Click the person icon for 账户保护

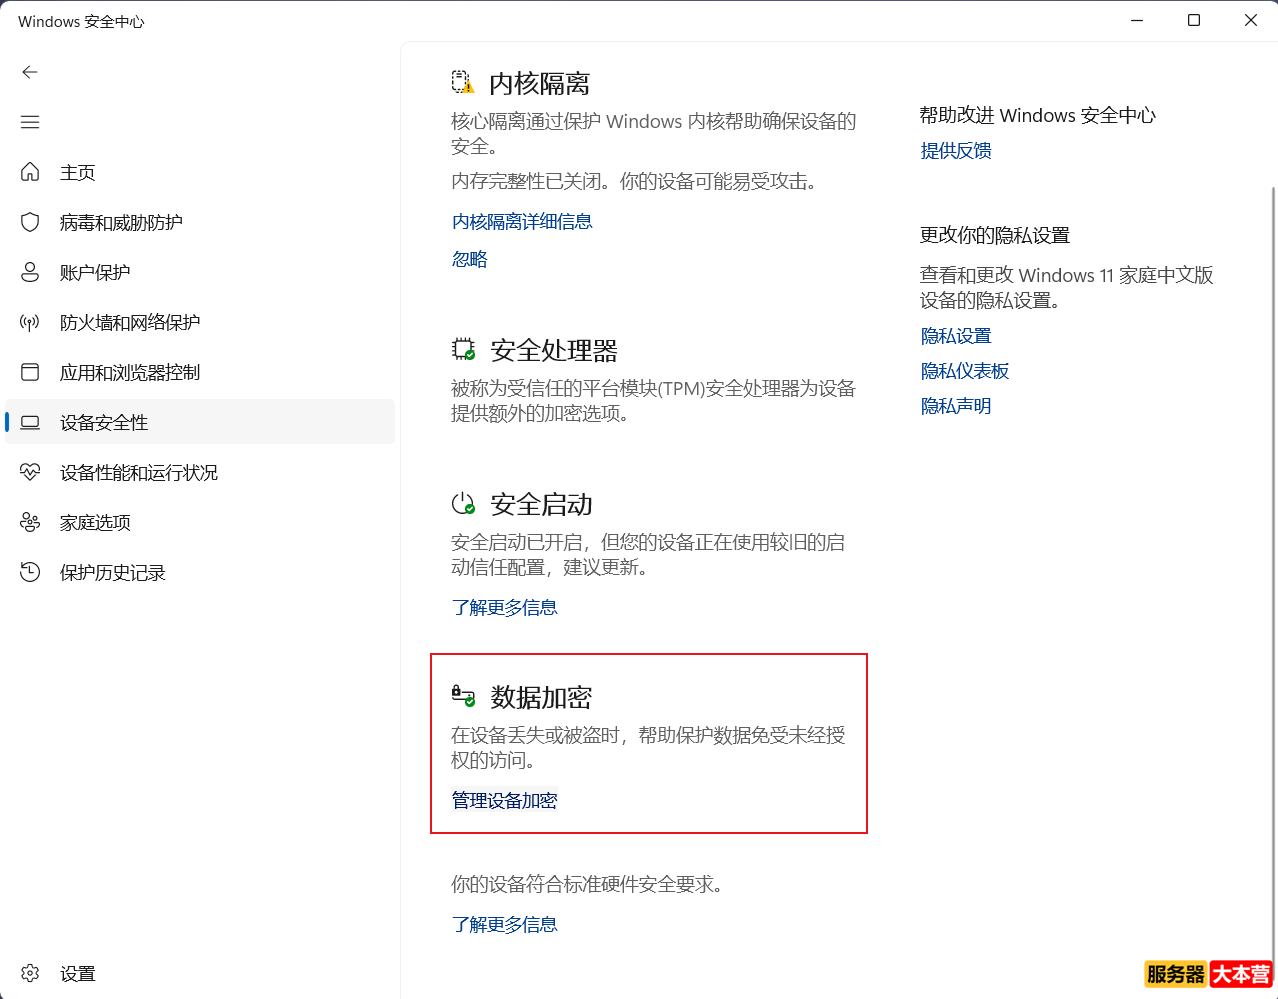click(30, 272)
